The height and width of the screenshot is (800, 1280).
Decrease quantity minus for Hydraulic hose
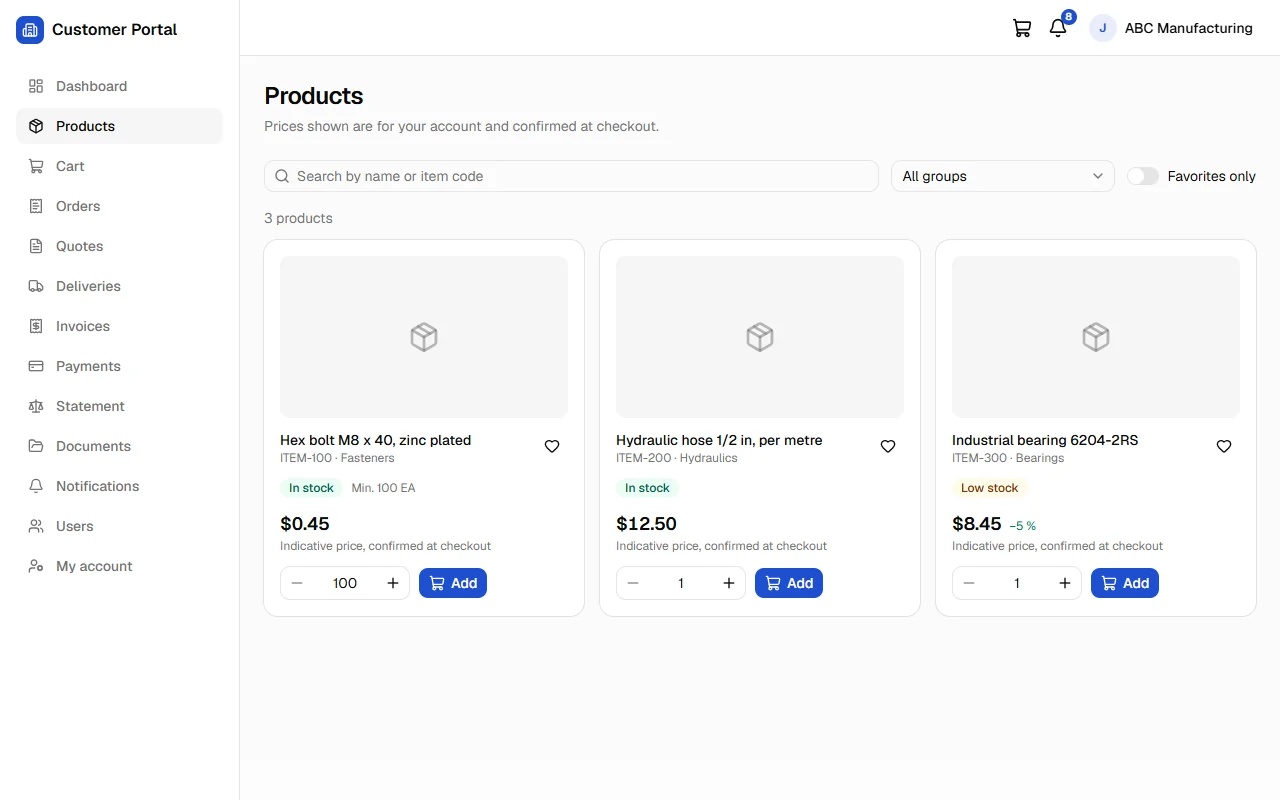tap(633, 583)
